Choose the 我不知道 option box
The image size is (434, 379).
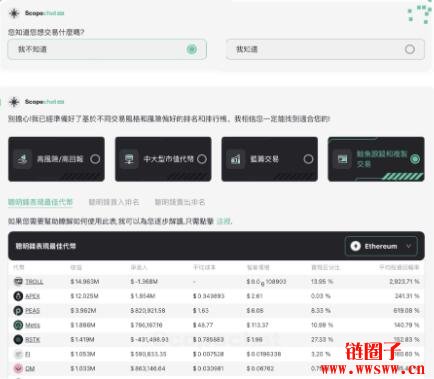[x=107, y=49]
